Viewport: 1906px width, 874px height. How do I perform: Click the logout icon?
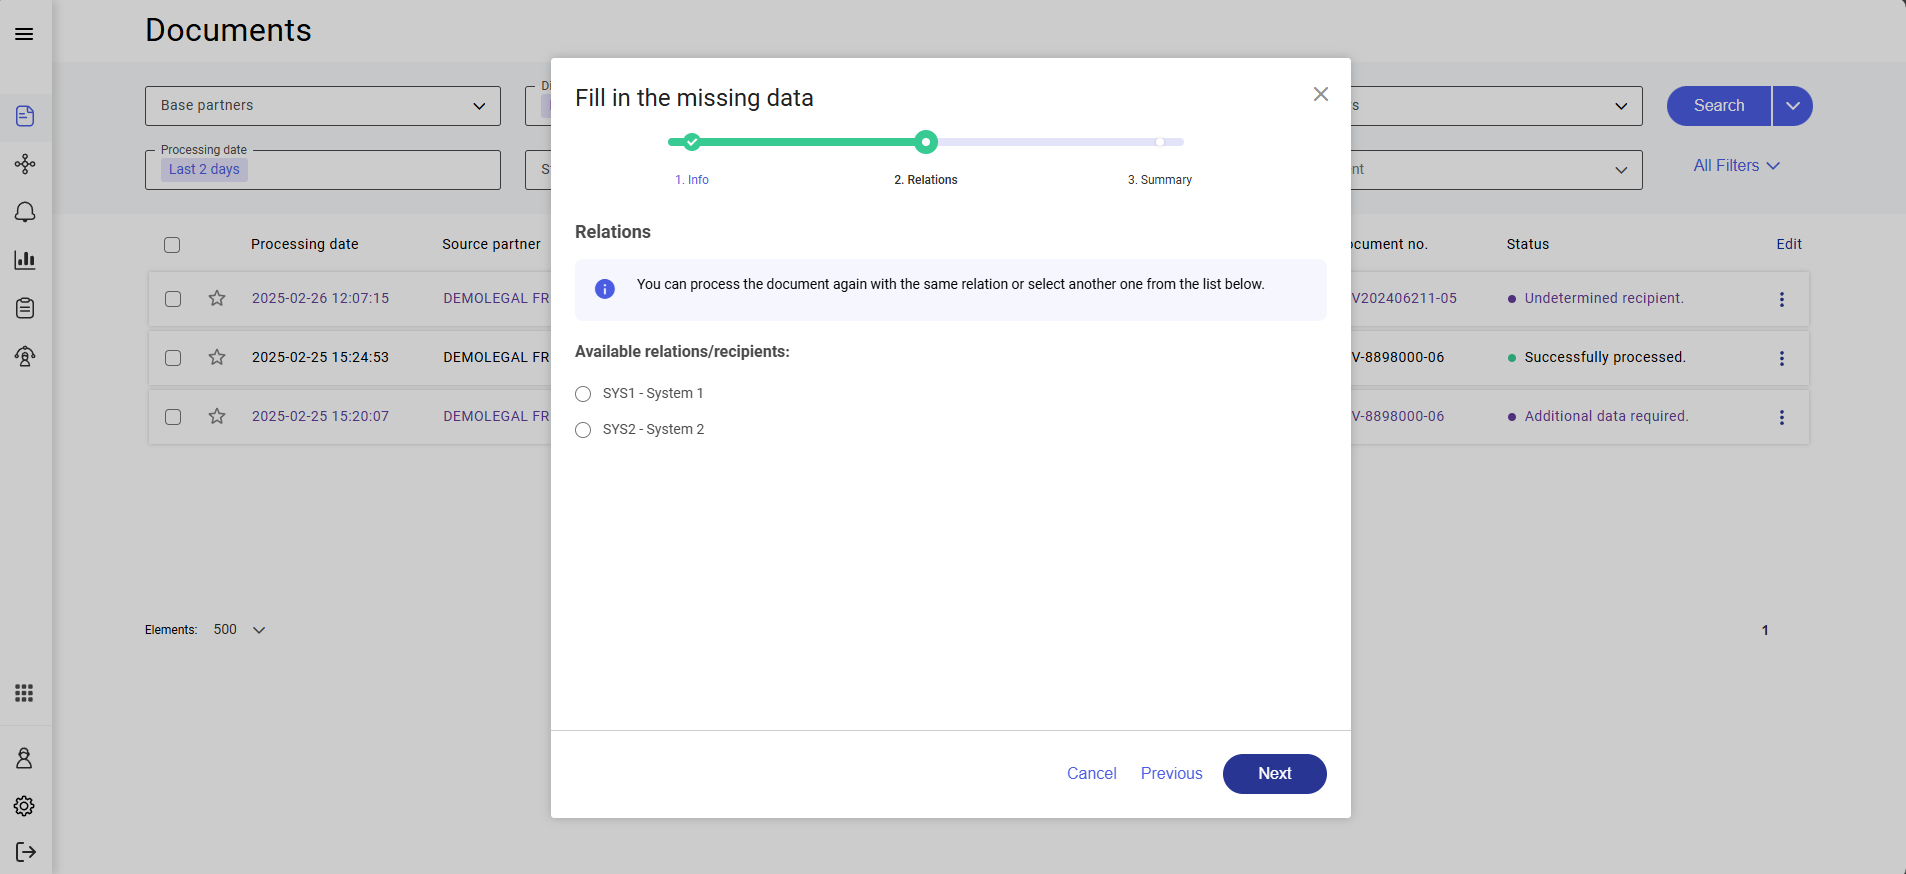click(x=25, y=852)
